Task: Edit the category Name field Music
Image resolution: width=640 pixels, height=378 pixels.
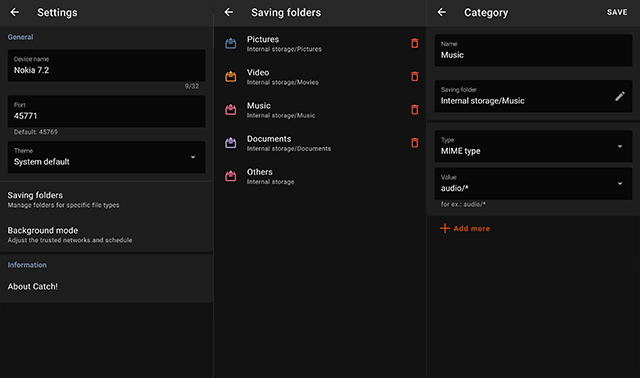Action: point(533,50)
